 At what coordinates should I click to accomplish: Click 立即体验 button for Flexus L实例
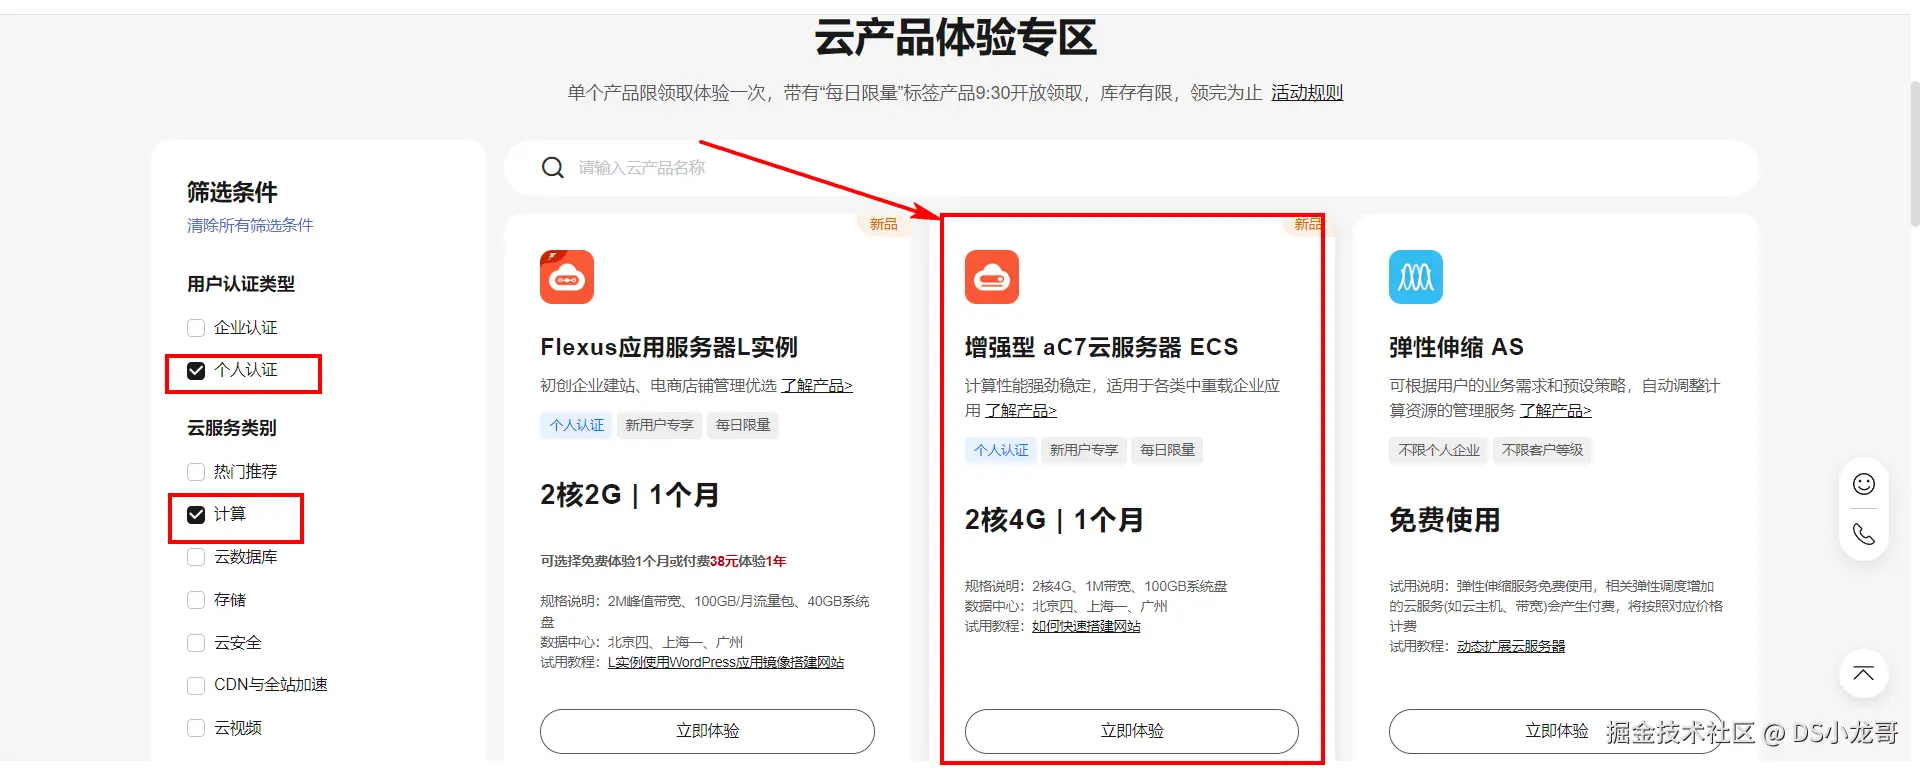tap(707, 731)
